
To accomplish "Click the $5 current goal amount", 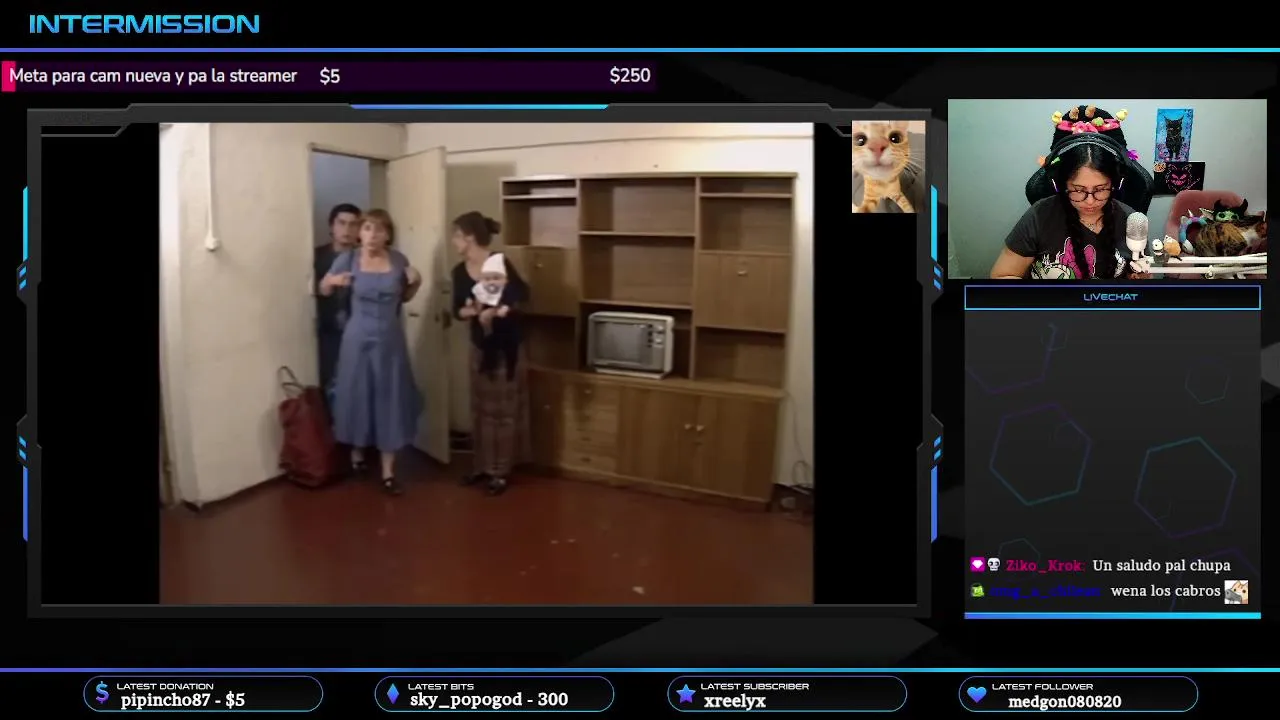I will 330,76.
